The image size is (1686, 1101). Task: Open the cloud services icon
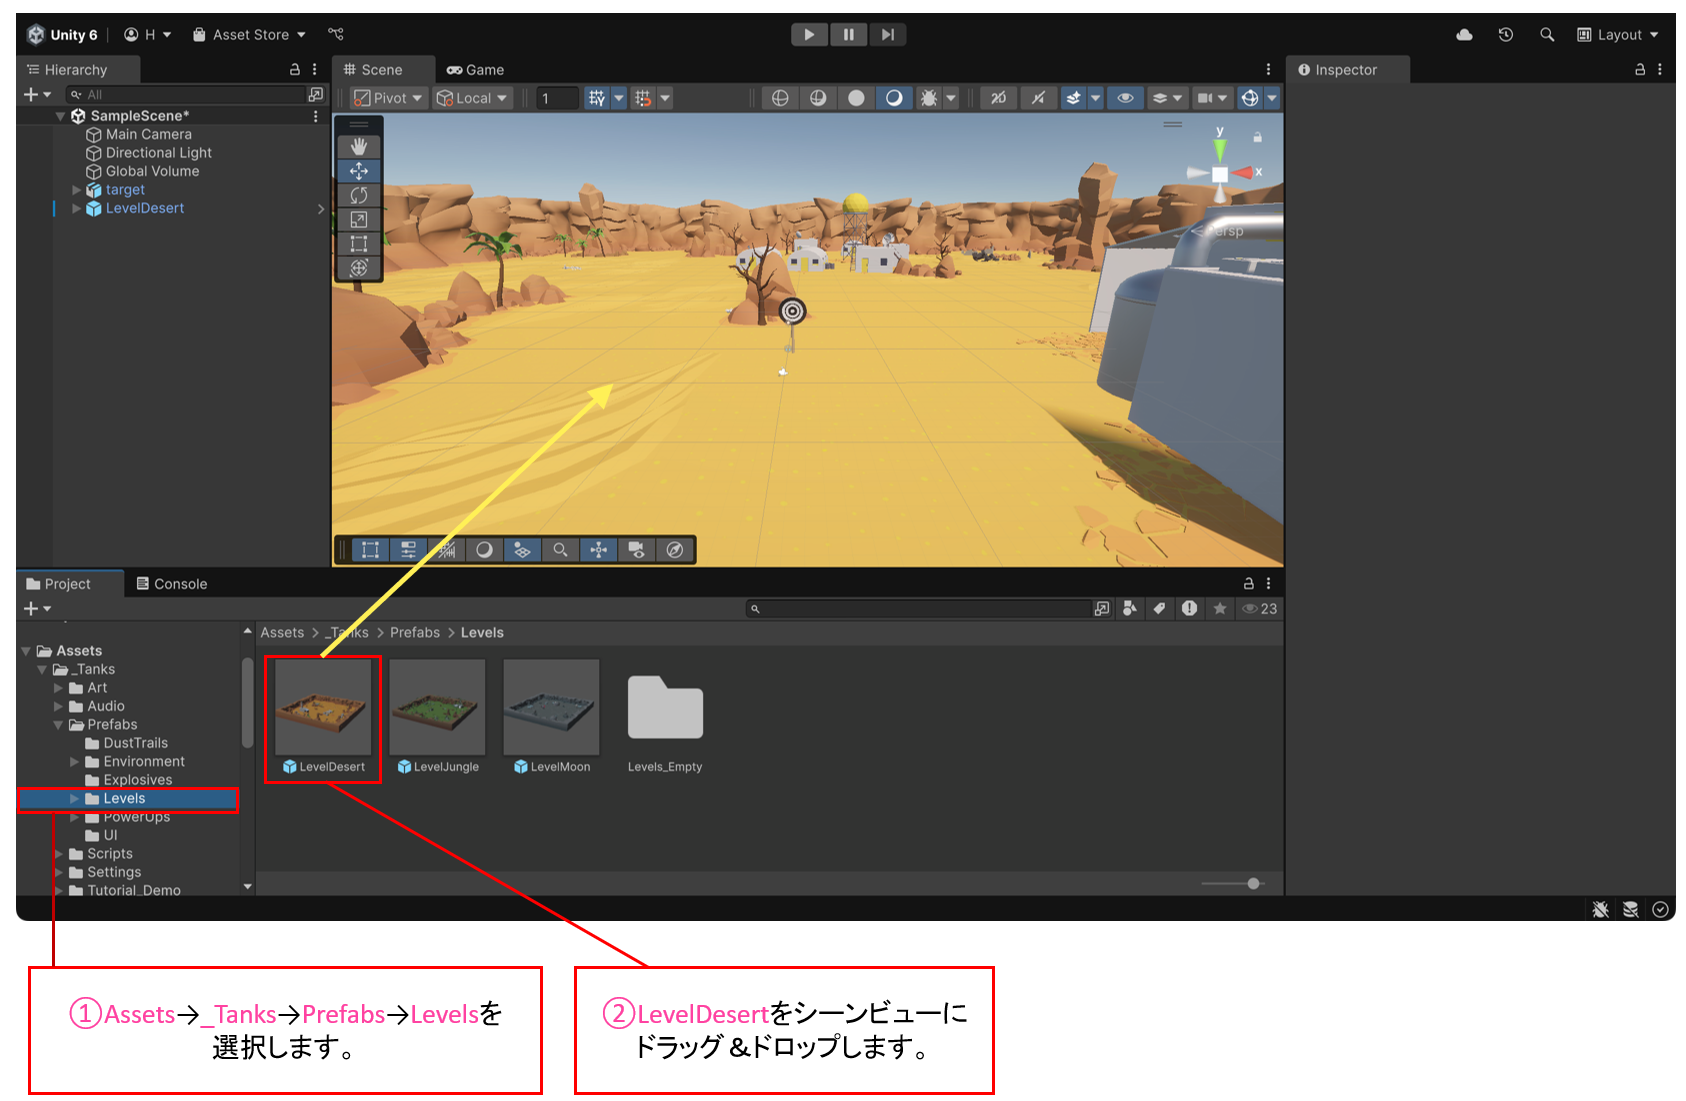pos(1464,34)
